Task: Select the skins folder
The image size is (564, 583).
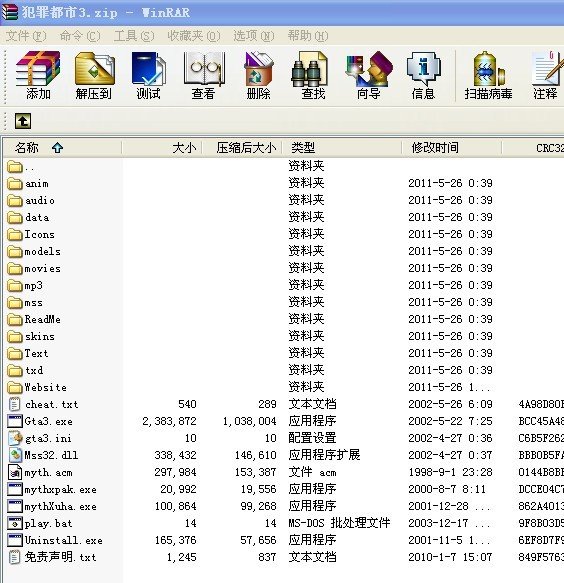Action: tap(31, 336)
